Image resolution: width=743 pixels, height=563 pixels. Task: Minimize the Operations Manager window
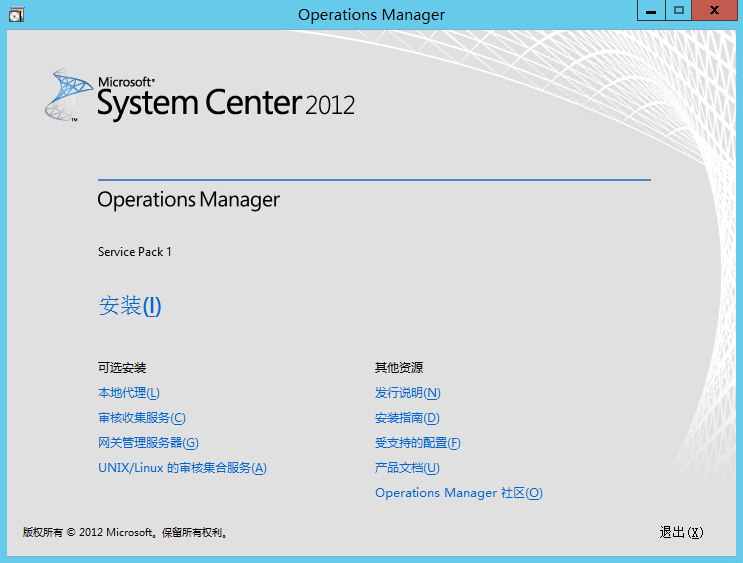651,10
